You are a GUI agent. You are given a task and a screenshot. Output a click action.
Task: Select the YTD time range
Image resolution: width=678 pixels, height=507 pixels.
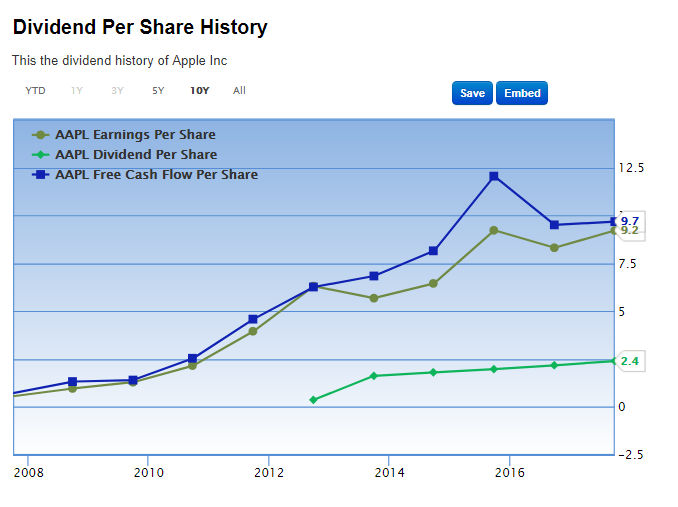[x=35, y=91]
